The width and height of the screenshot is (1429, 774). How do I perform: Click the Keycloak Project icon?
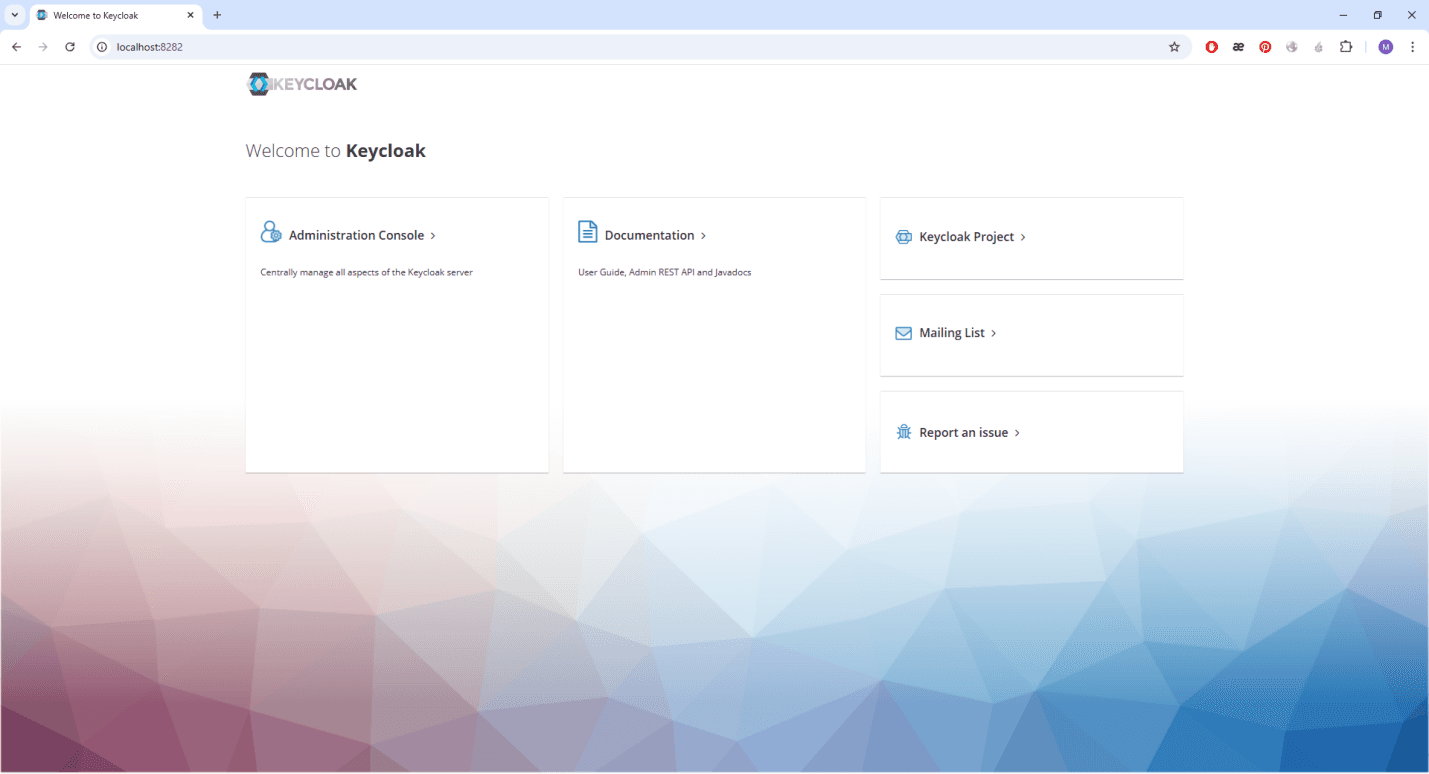[x=903, y=237]
